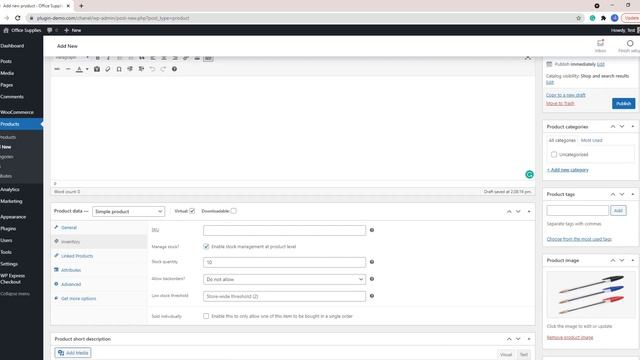Open the admin bar comments icon
Image resolution: width=640 pixels, height=360 pixels.
50,30
